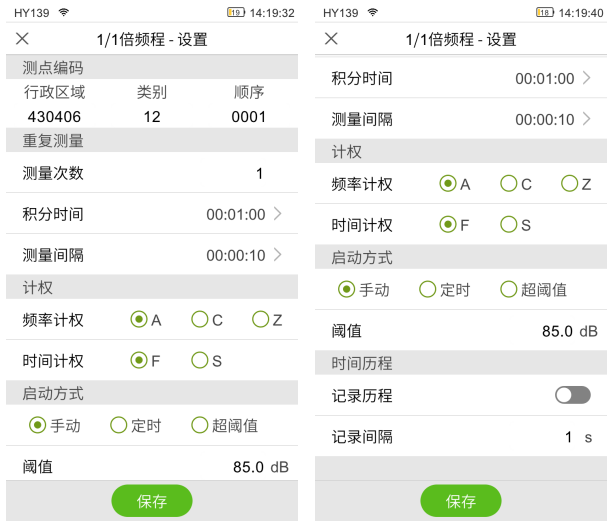Viewport: 615px width, 525px height.
Task: Select frequency weighting C on the left screen
Action: pyautogui.click(x=200, y=320)
